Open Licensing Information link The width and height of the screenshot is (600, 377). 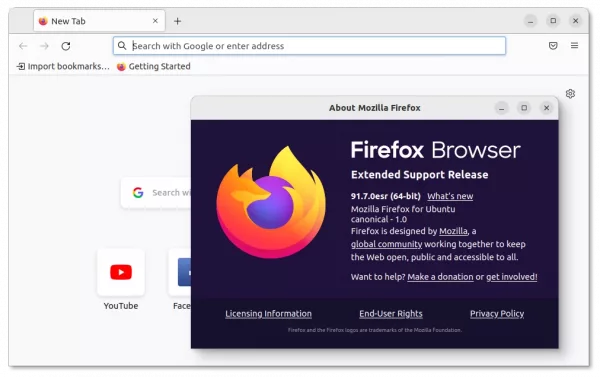pyautogui.click(x=268, y=314)
